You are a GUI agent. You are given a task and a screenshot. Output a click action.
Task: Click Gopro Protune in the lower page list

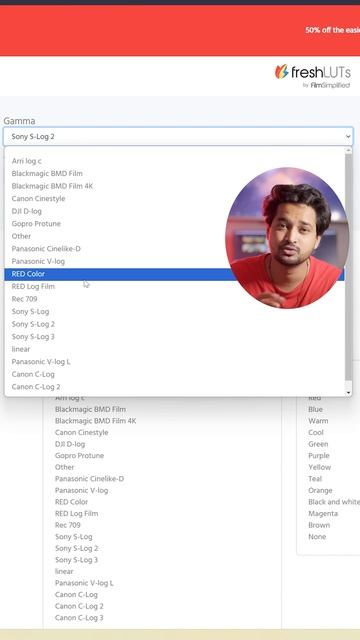tap(79, 456)
